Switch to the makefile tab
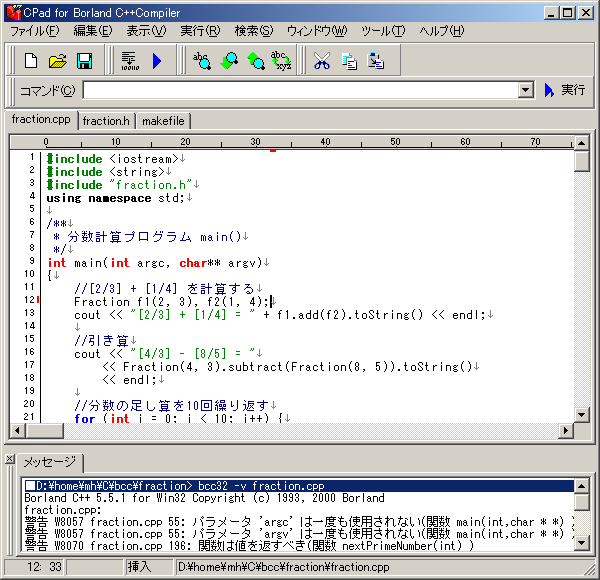 163,121
